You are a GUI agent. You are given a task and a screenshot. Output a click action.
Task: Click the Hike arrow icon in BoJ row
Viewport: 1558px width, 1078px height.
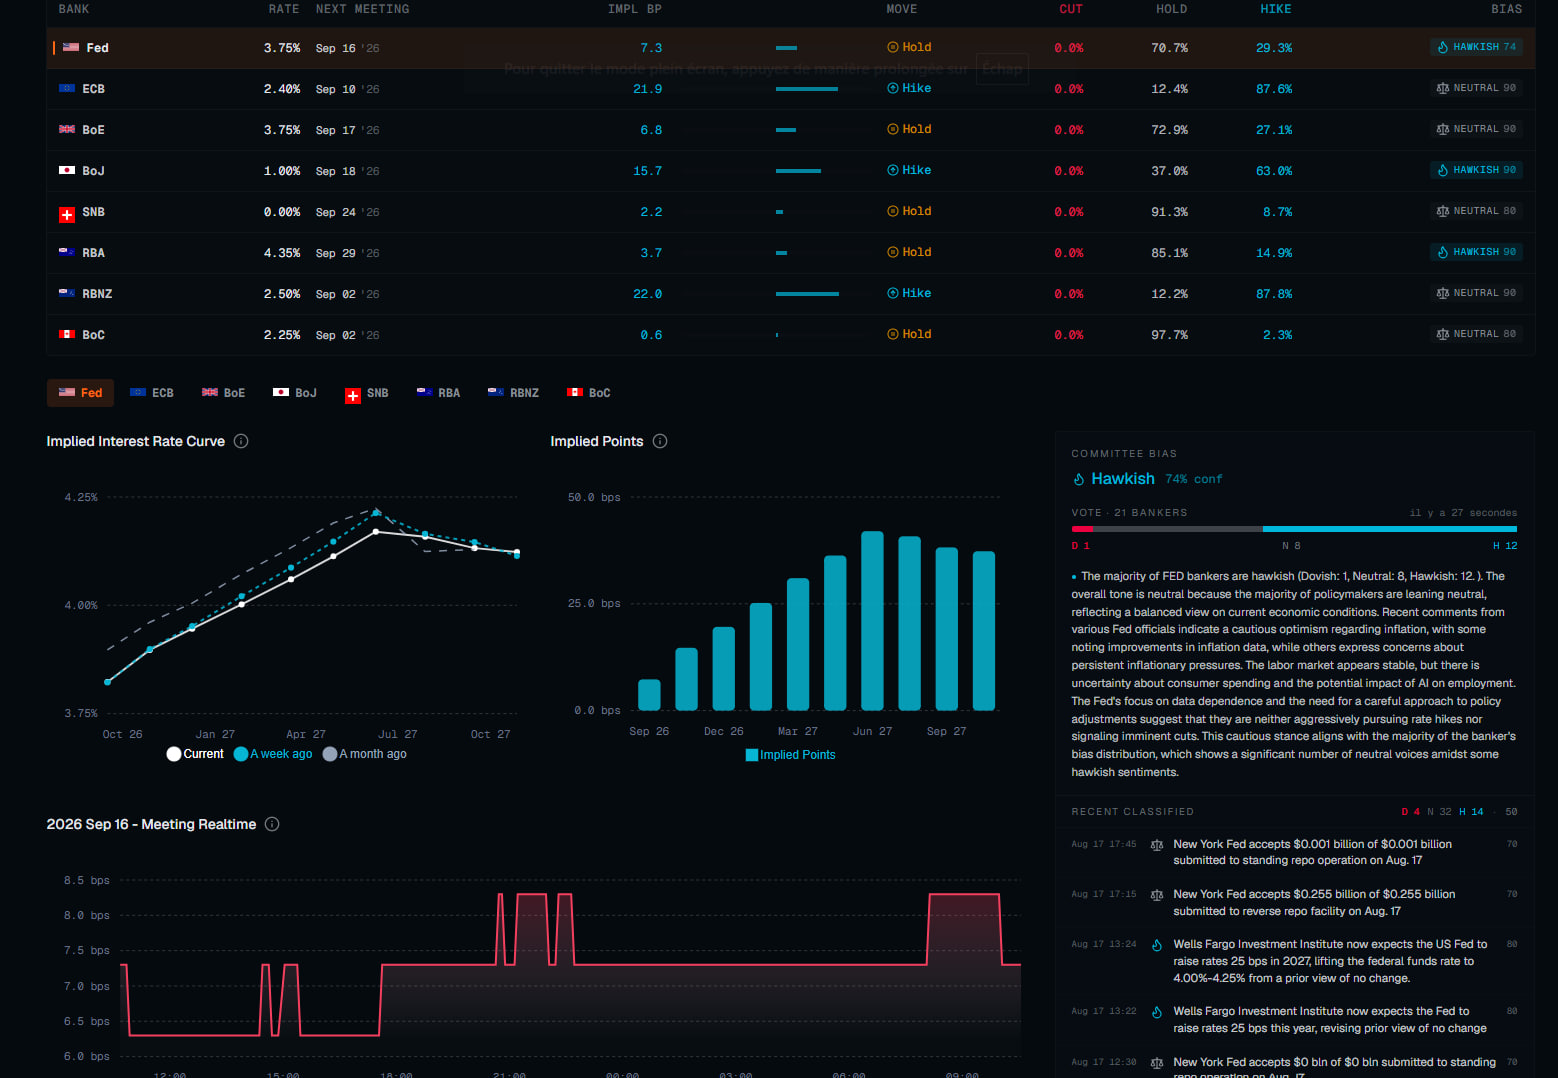point(893,170)
